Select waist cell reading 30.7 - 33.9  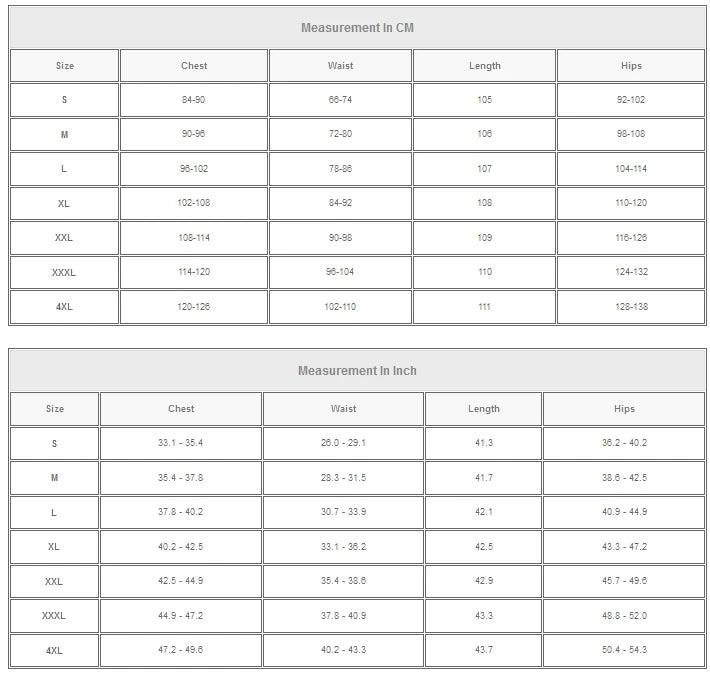[343, 512]
